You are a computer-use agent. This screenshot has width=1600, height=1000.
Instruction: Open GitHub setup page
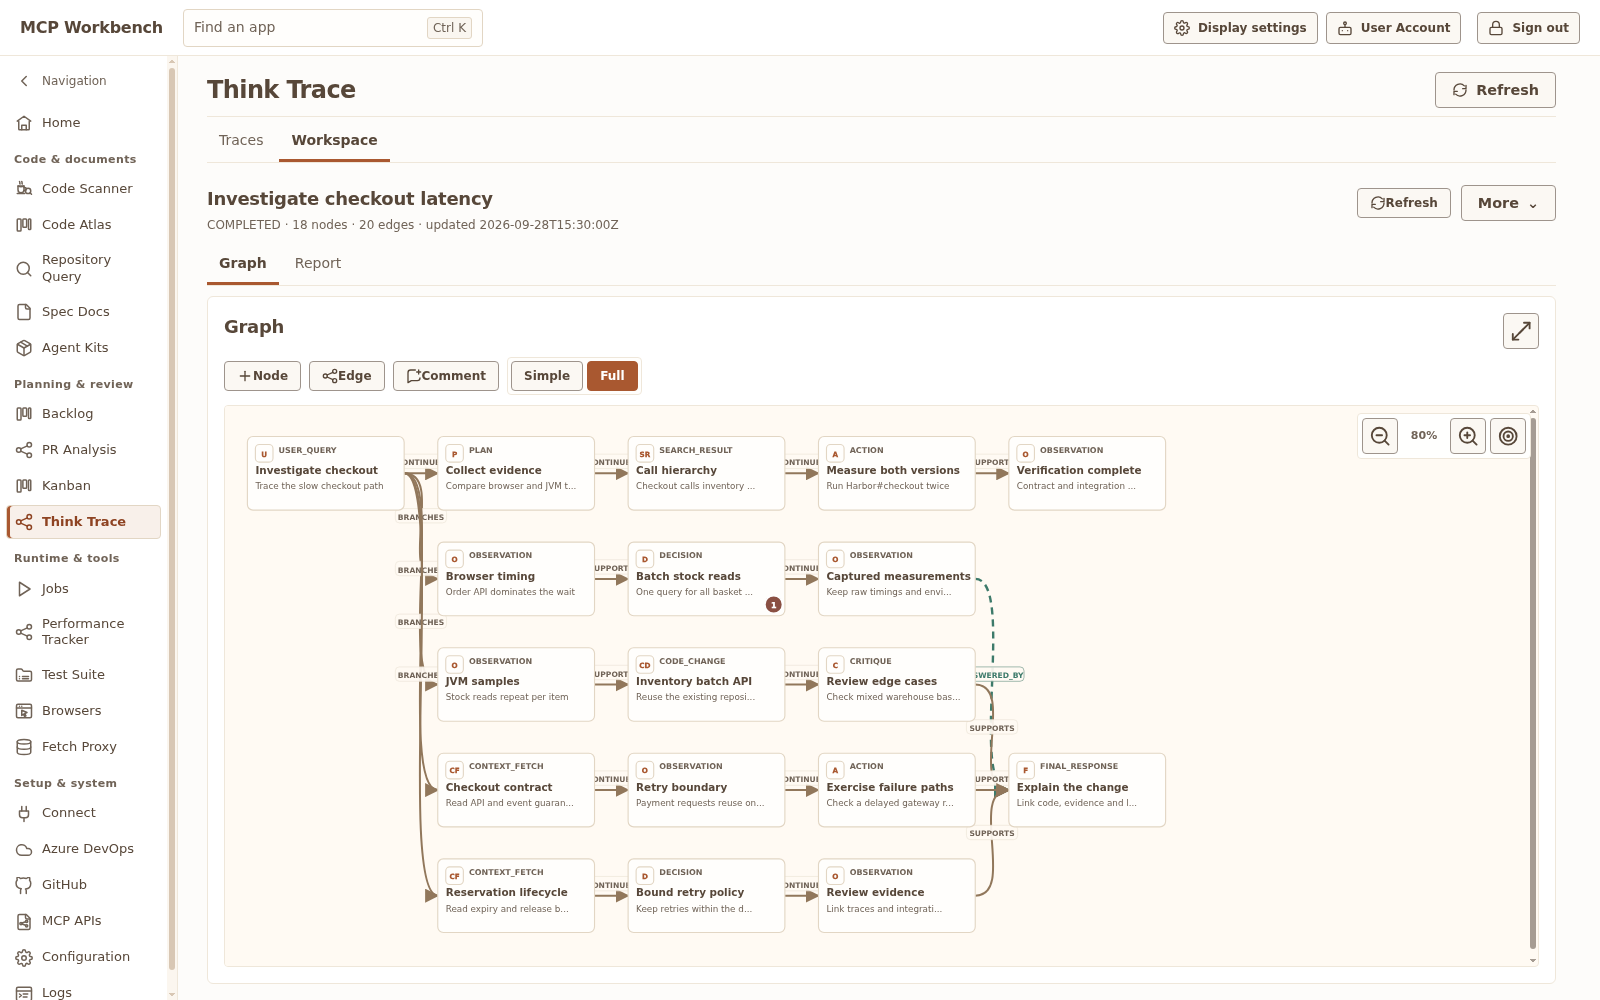84,885
